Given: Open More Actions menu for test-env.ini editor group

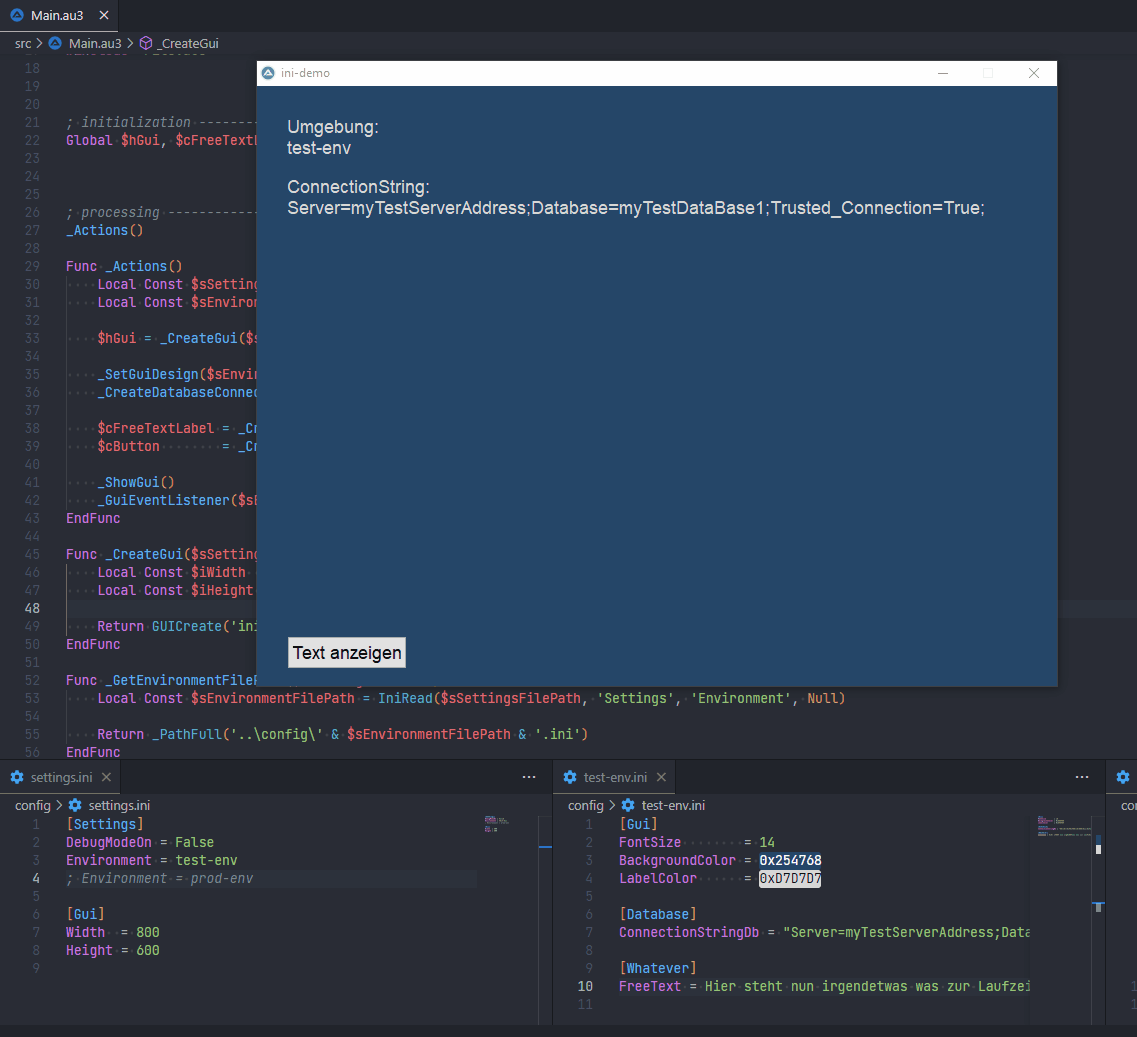Looking at the screenshot, I should pos(1082,777).
